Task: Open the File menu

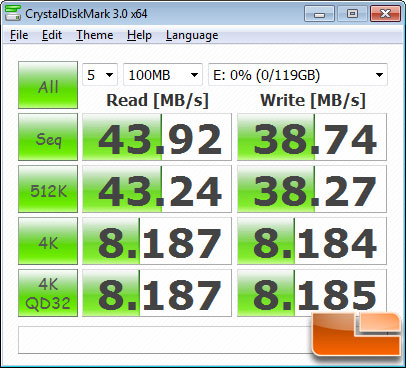Action: pos(19,35)
